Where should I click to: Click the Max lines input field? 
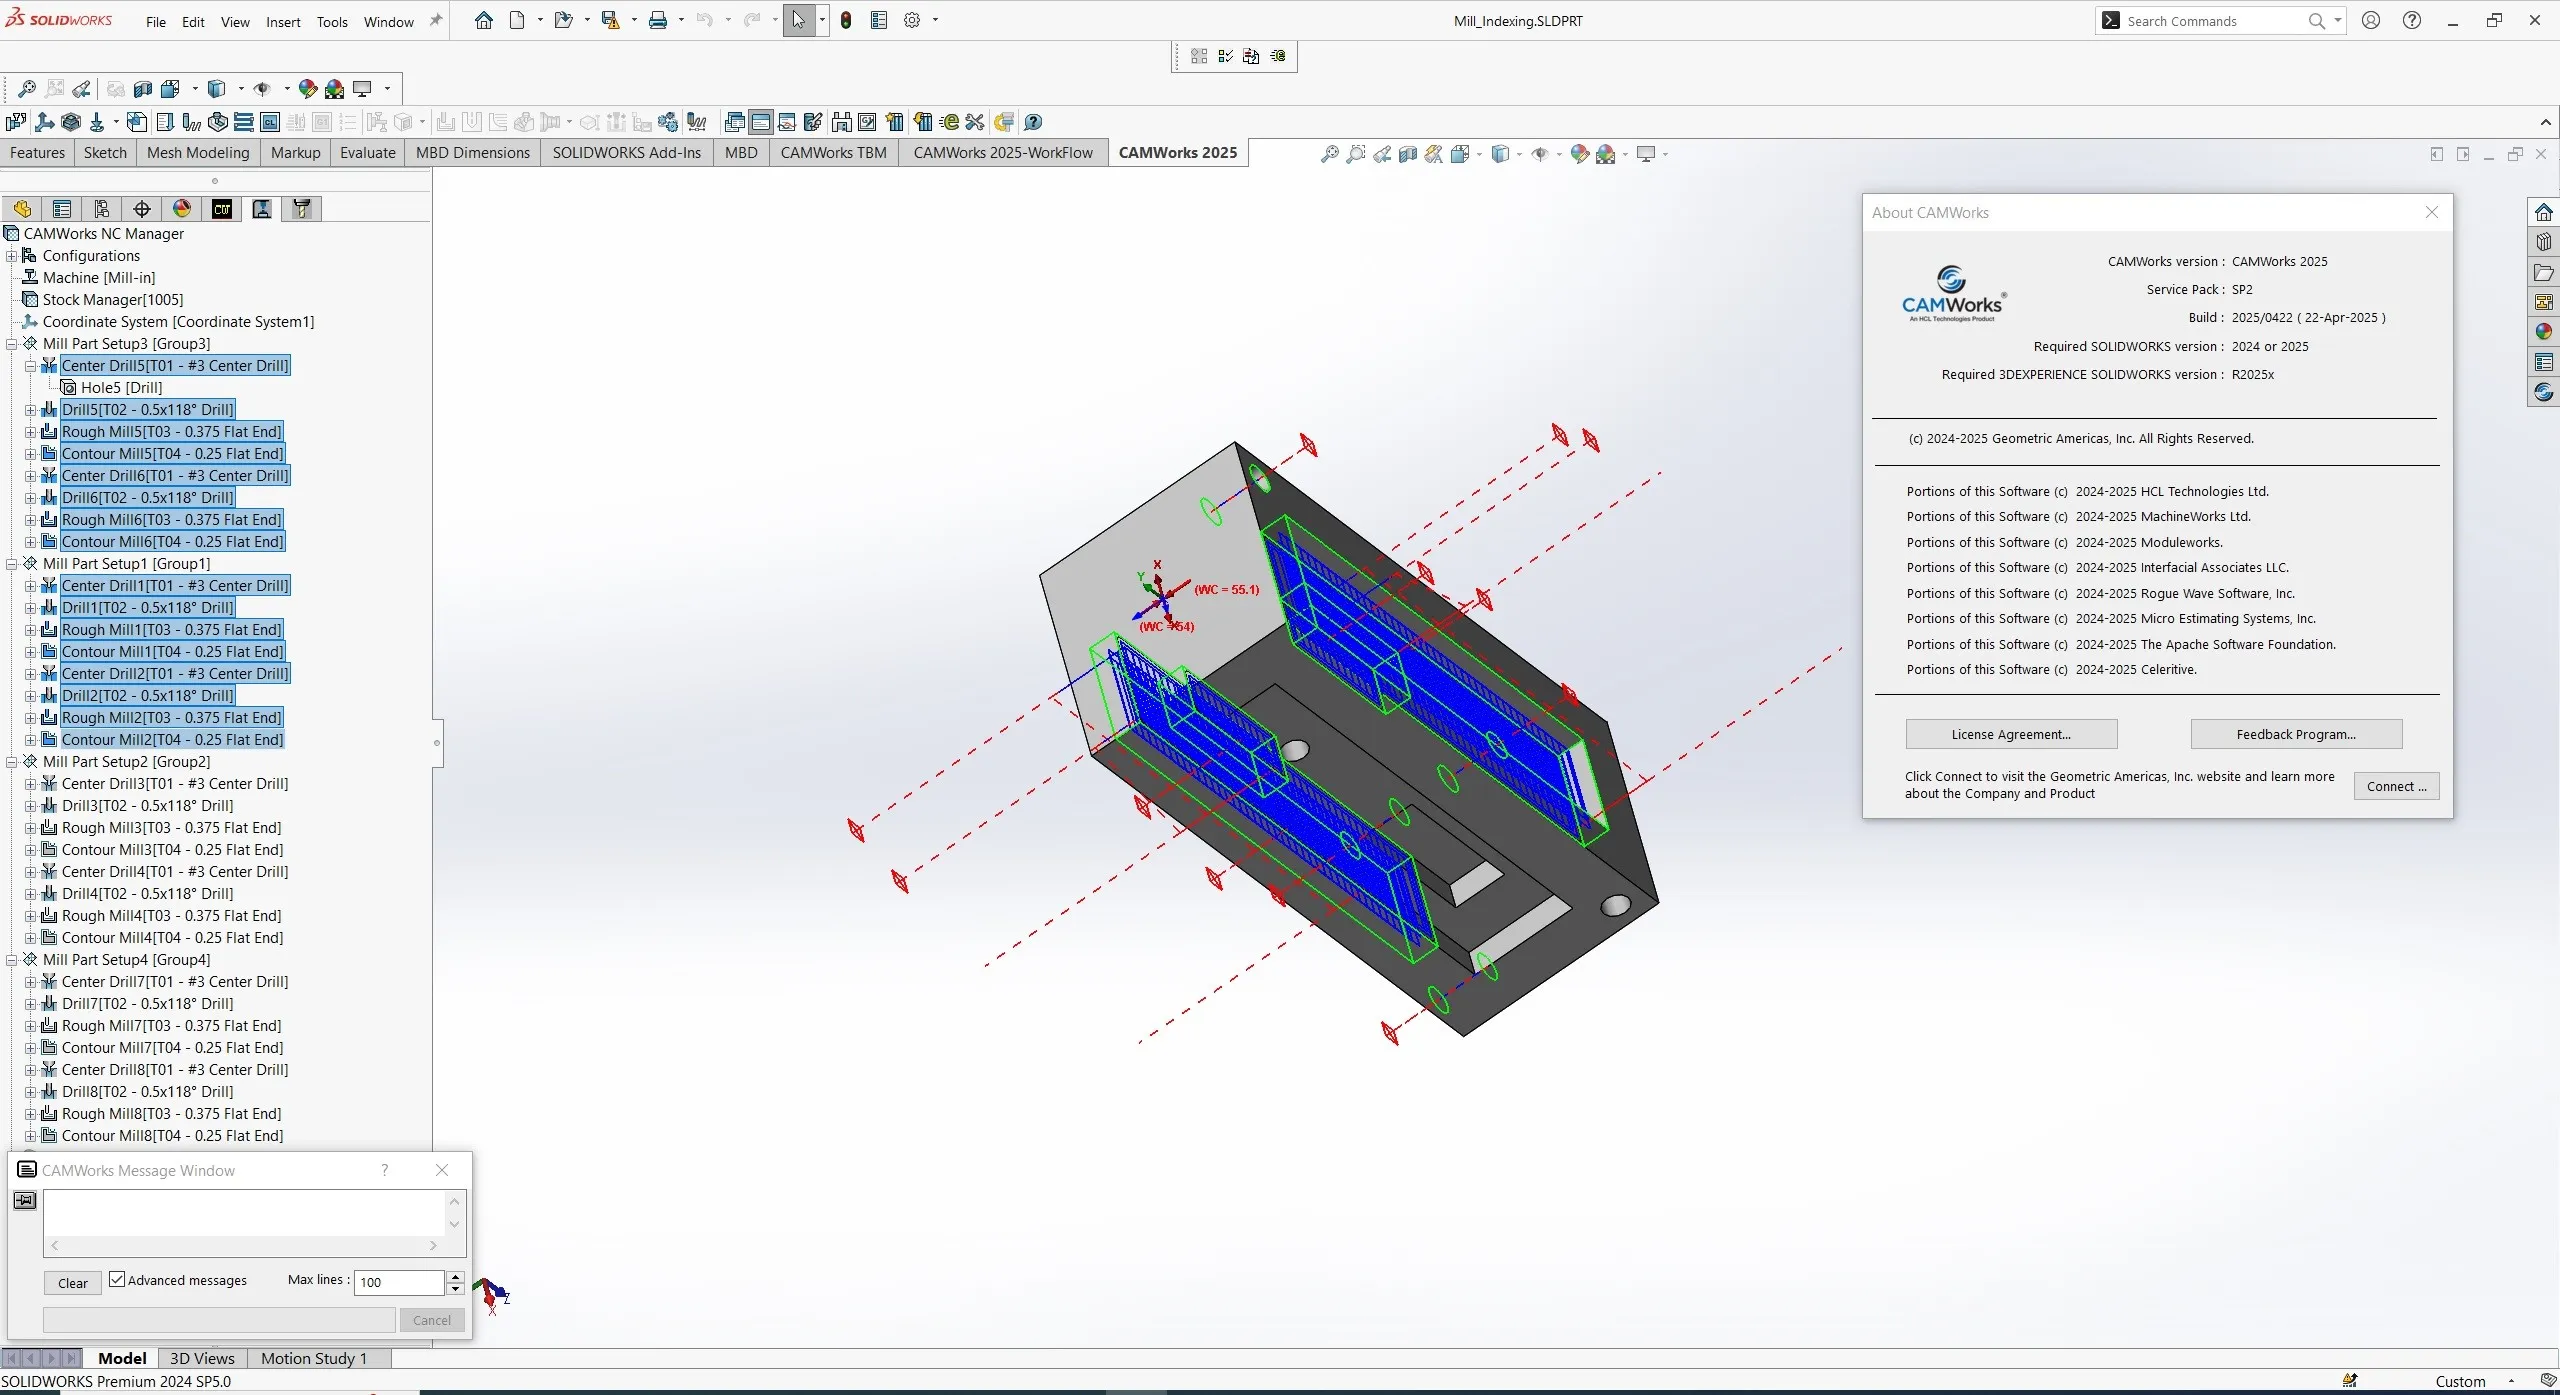point(399,1282)
